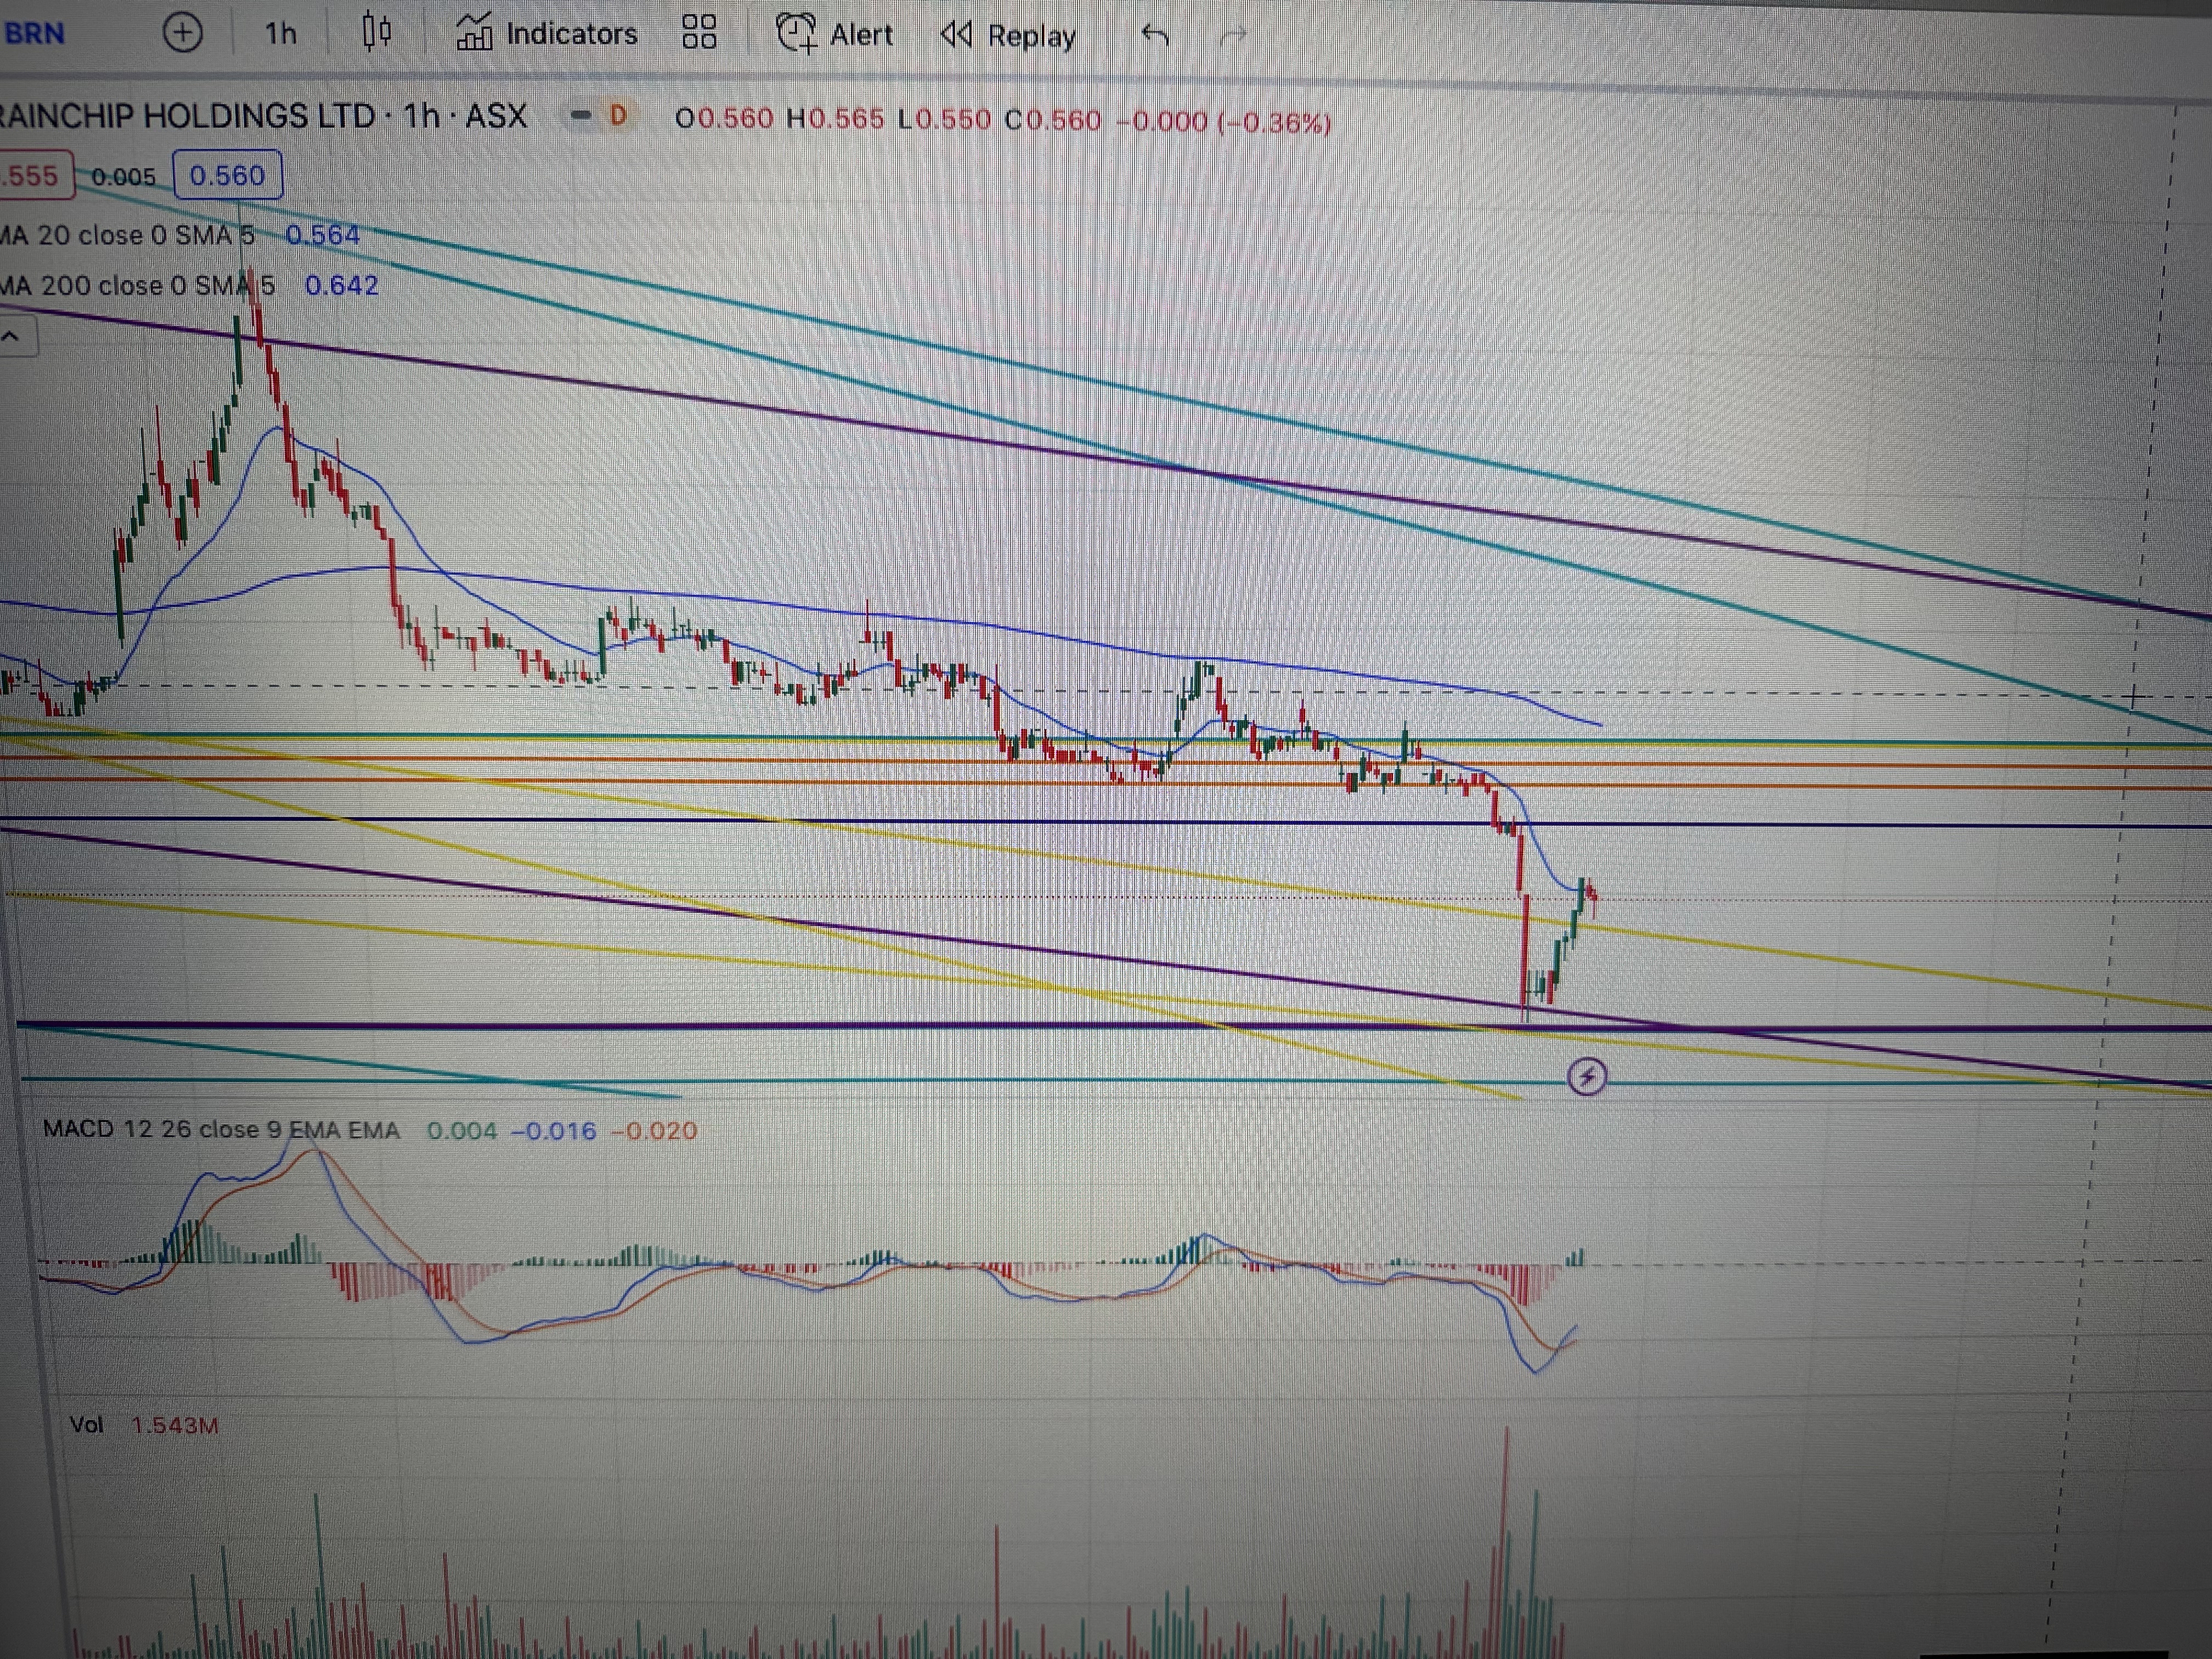Click the lightning bolt event marker
2212x1659 pixels.
[x=1587, y=1077]
